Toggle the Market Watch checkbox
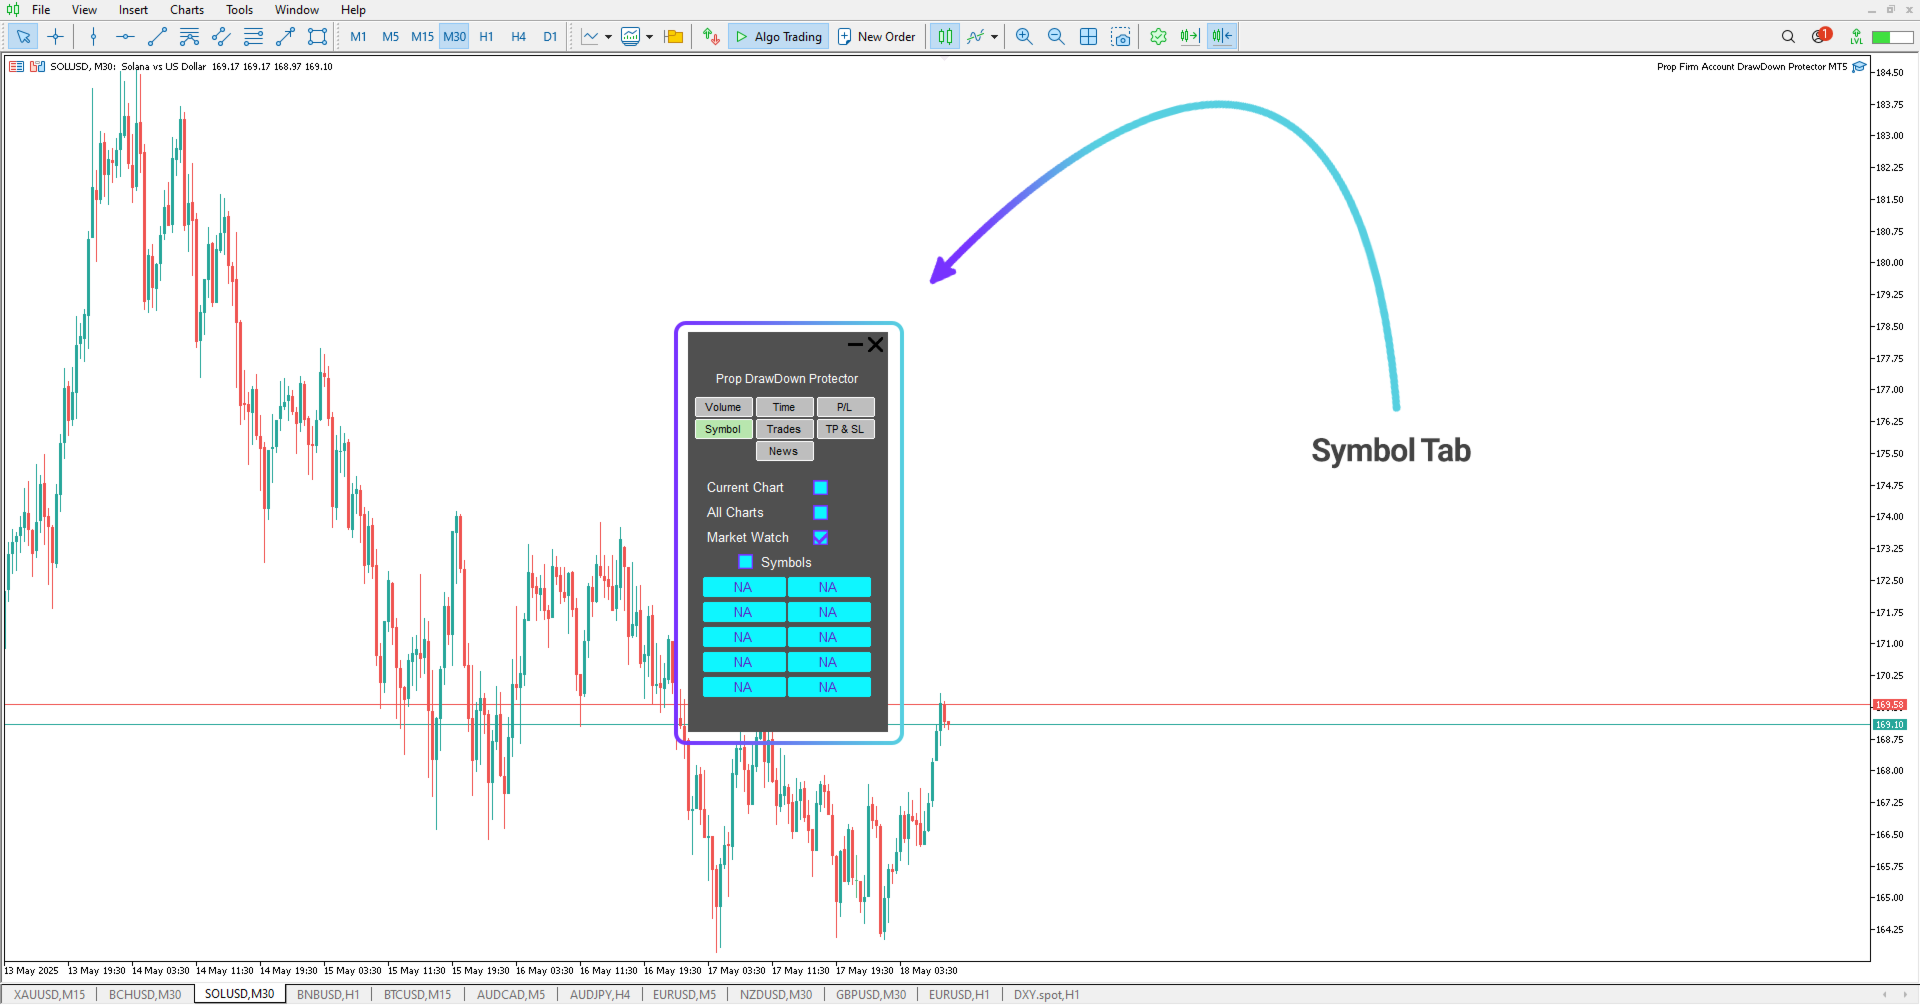 click(x=821, y=537)
